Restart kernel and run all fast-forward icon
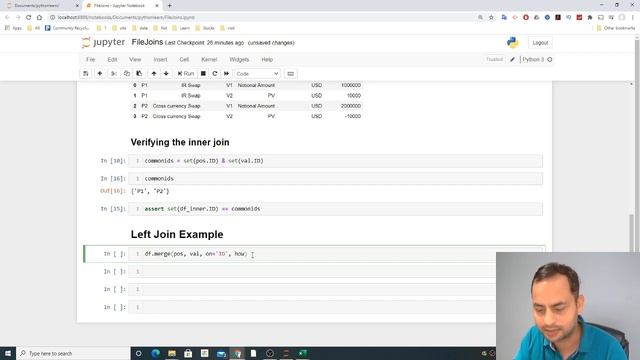The width and height of the screenshot is (640, 360). (227, 73)
